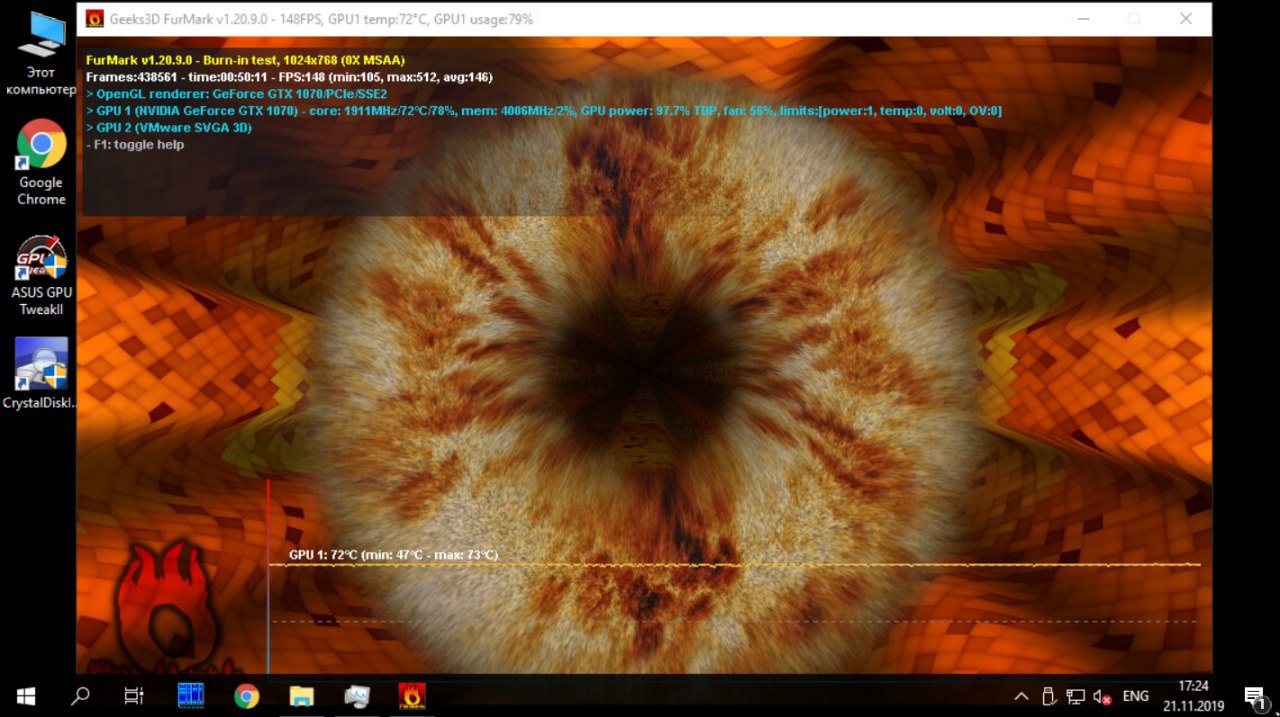This screenshot has width=1280, height=717.
Task: Click the FurMark flame logo in corner
Action: 167,608
